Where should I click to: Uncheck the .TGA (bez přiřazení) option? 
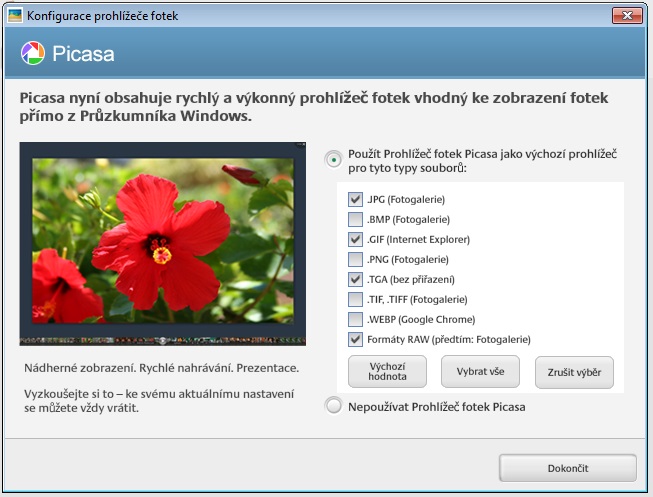click(x=355, y=279)
